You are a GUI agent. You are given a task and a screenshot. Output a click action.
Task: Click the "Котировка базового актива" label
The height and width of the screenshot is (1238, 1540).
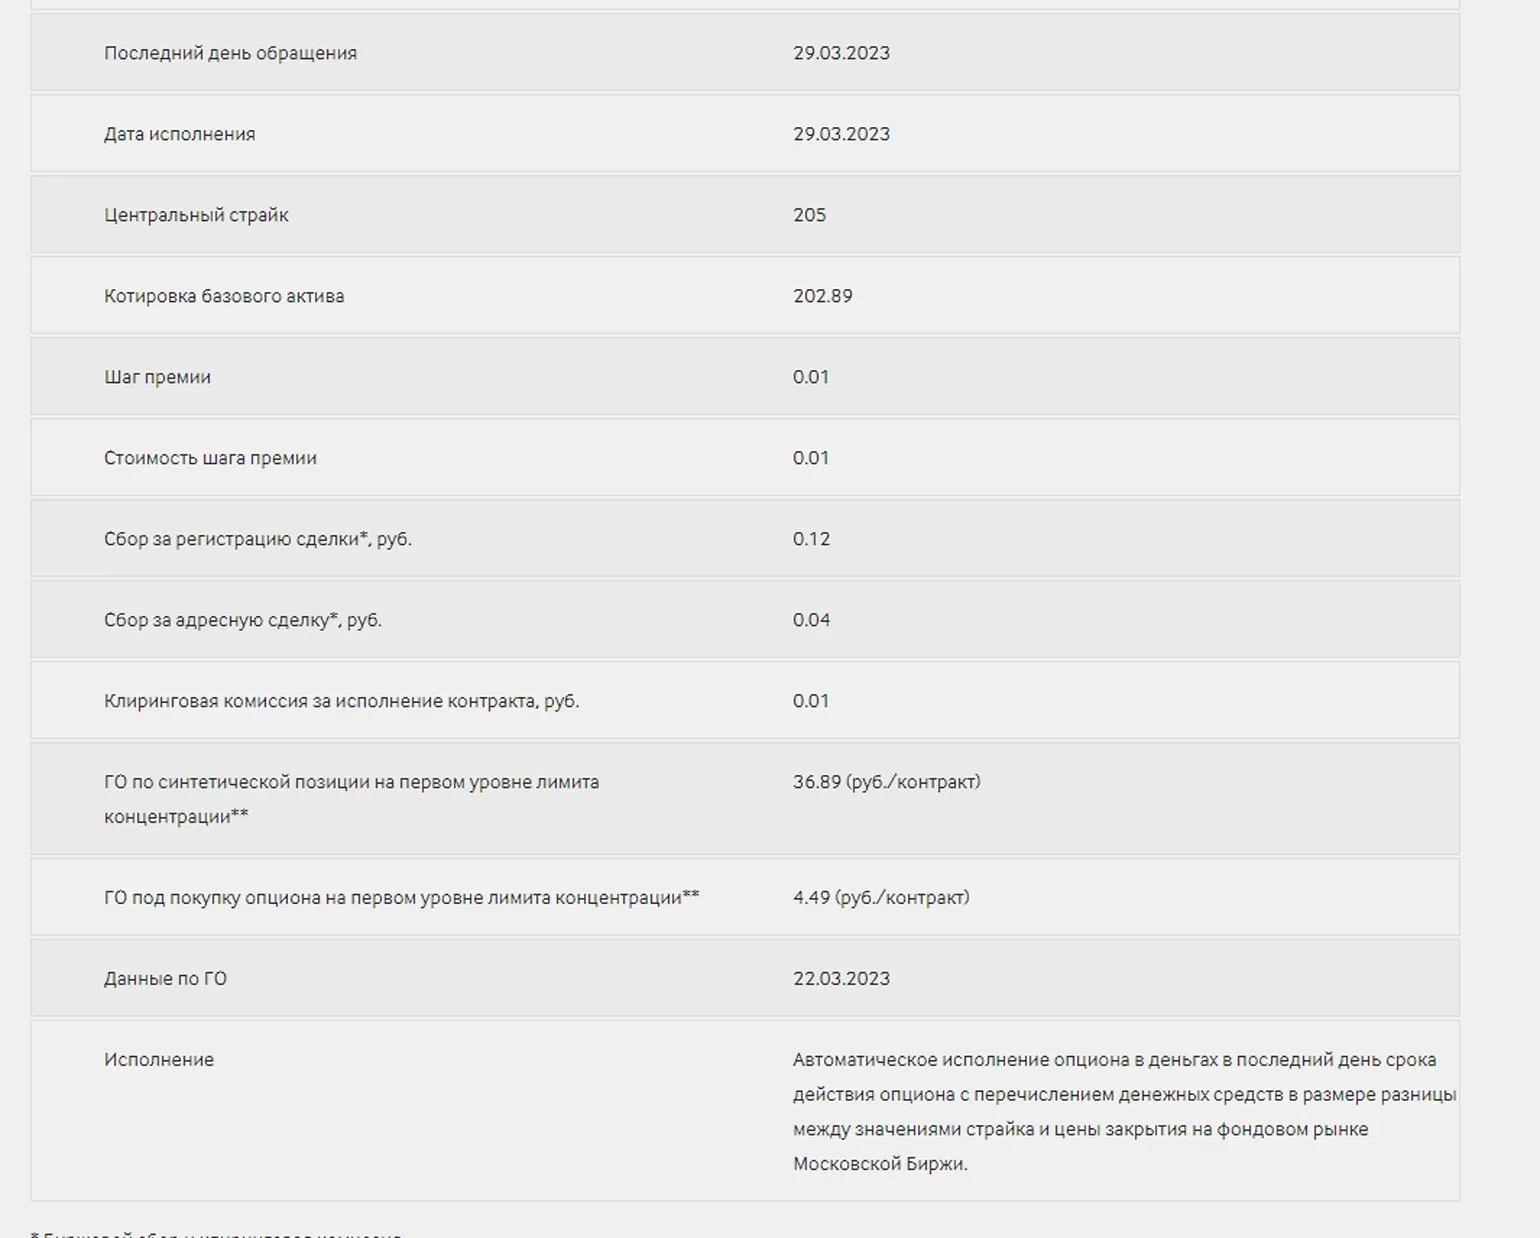(224, 296)
